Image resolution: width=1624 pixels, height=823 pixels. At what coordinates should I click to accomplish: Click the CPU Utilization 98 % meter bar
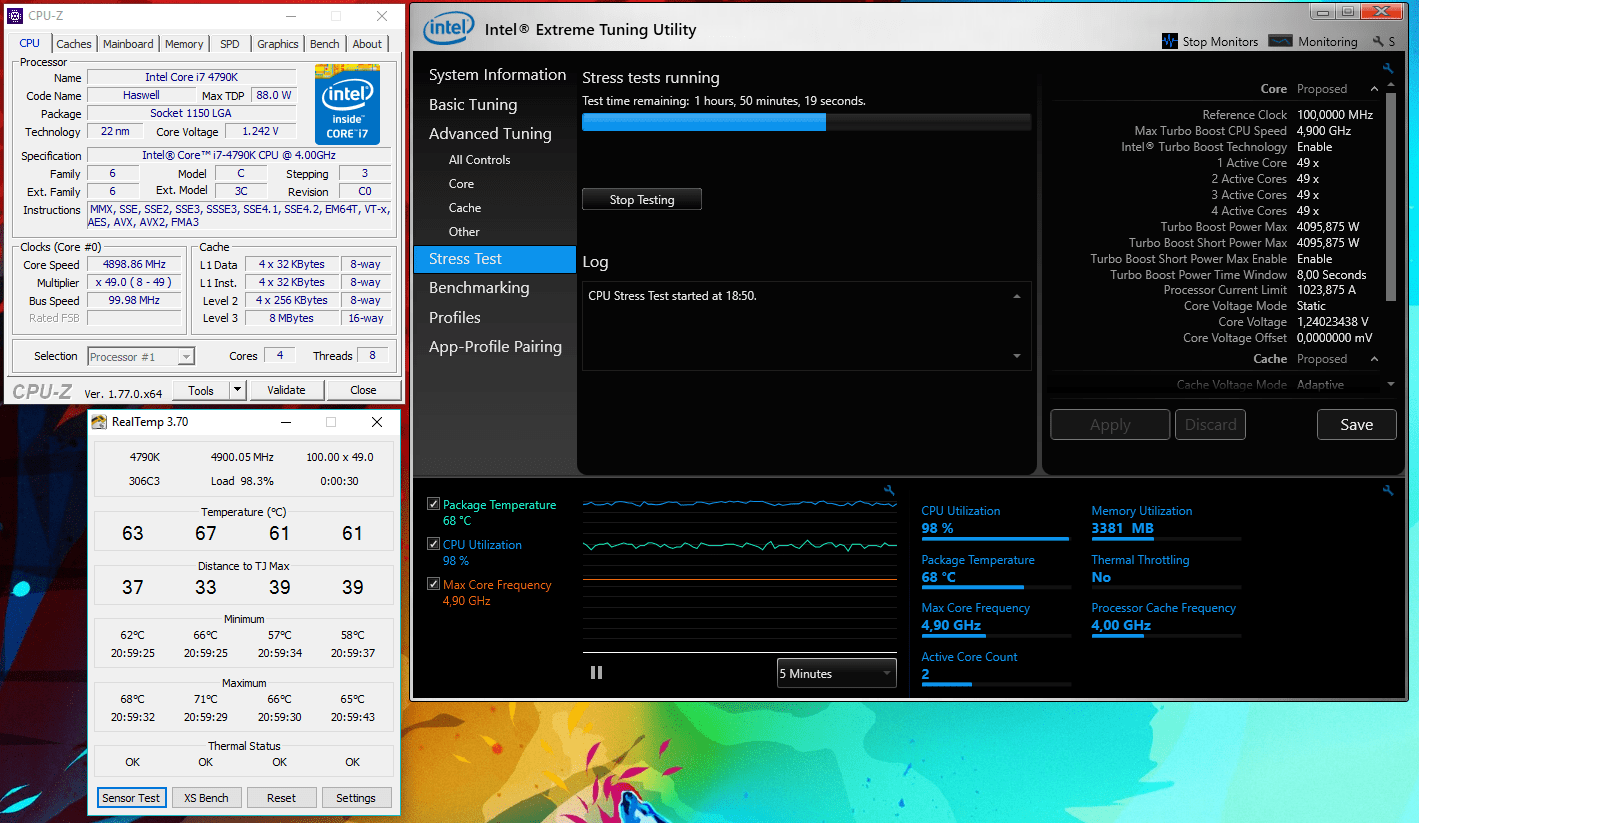point(995,539)
